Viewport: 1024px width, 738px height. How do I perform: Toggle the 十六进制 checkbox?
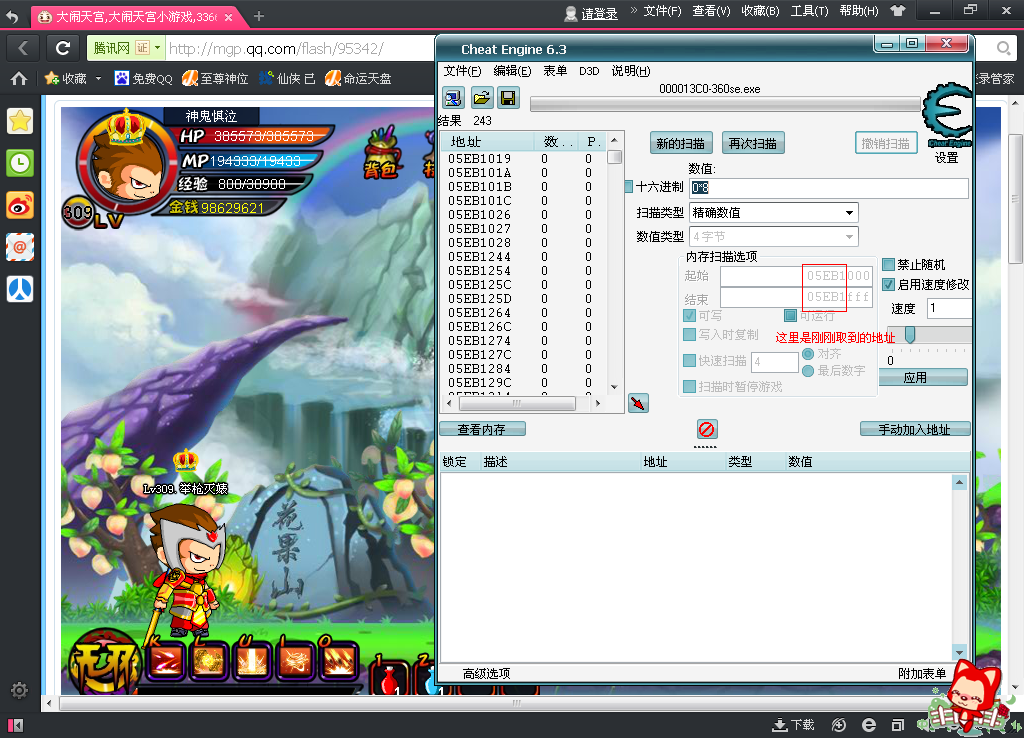click(628, 187)
